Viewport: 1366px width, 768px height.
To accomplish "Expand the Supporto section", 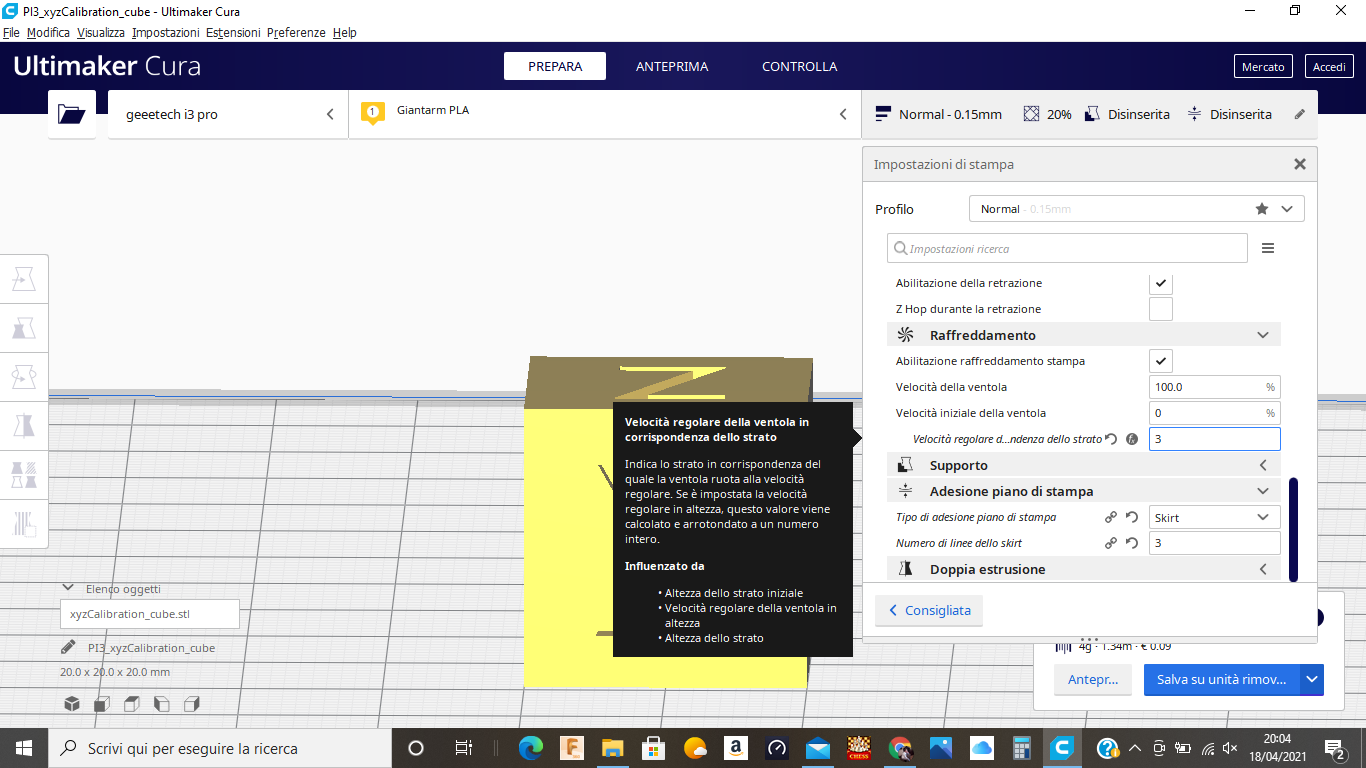I will [1084, 465].
